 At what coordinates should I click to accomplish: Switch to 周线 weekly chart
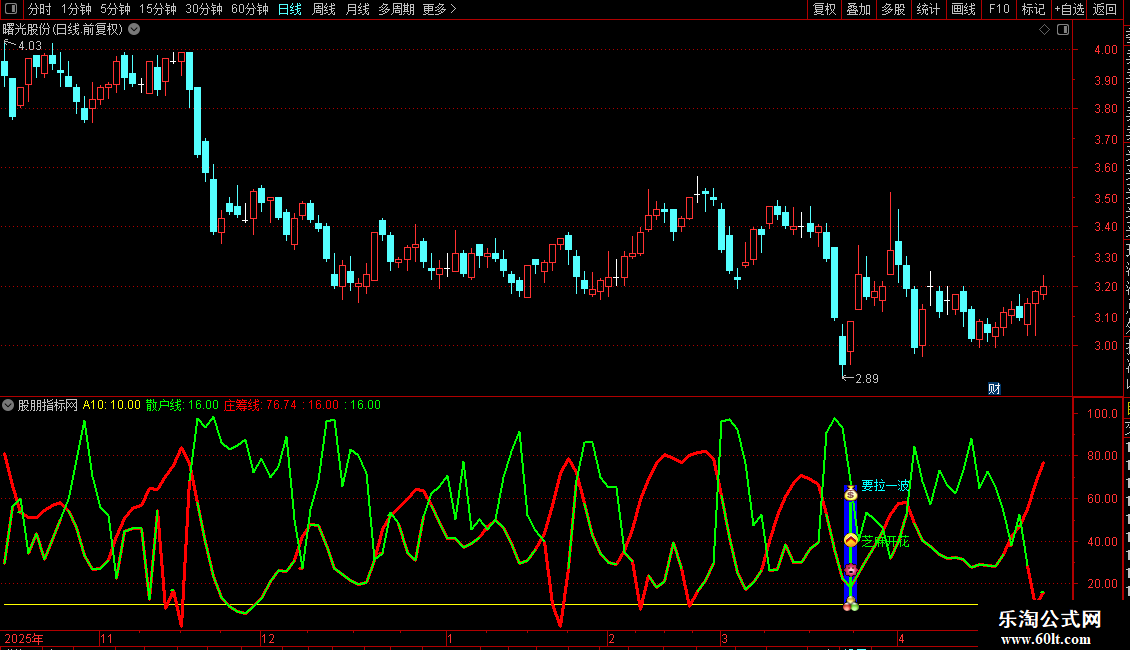tap(324, 9)
